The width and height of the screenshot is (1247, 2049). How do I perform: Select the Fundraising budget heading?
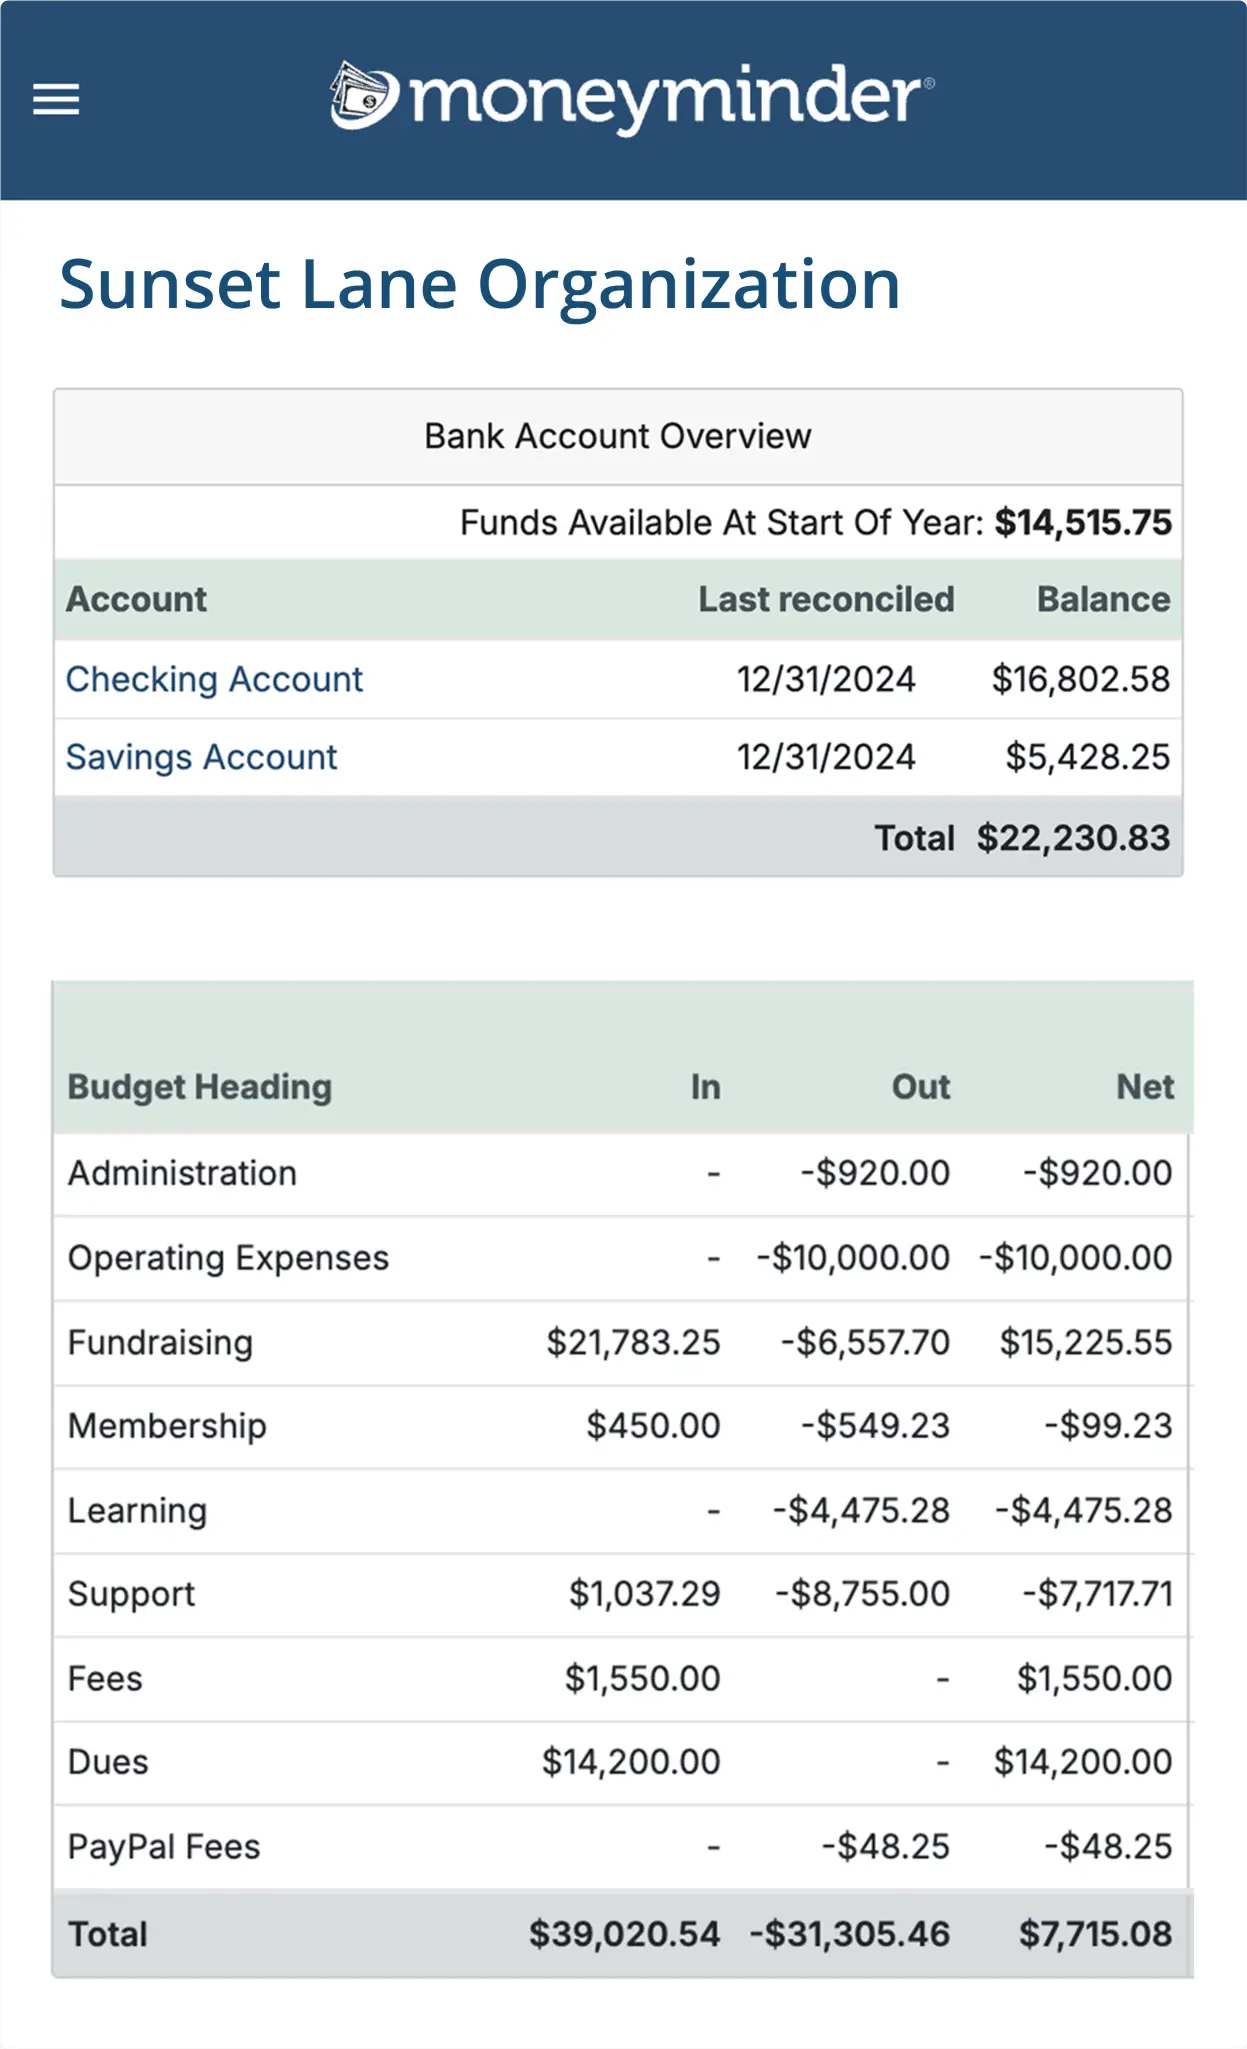click(x=160, y=1342)
